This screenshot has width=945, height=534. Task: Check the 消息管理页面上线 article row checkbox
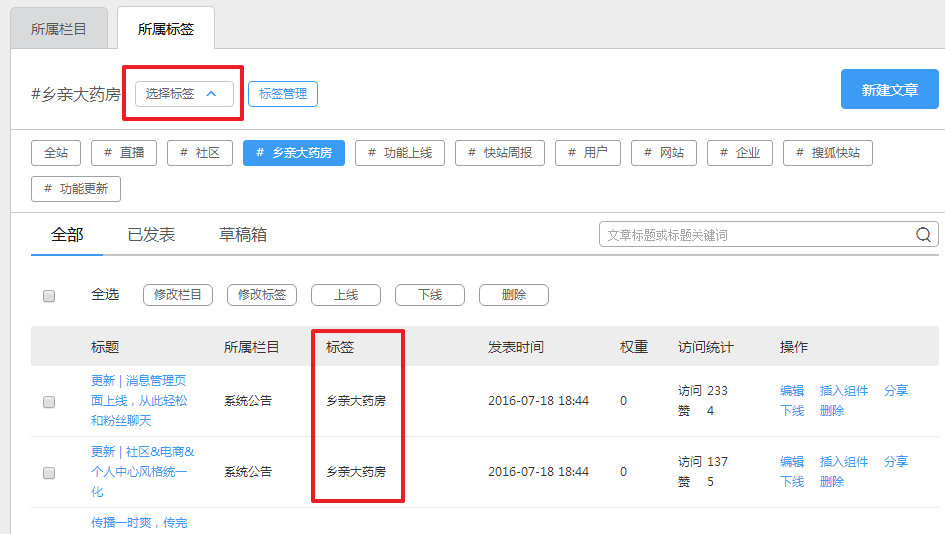pos(49,401)
